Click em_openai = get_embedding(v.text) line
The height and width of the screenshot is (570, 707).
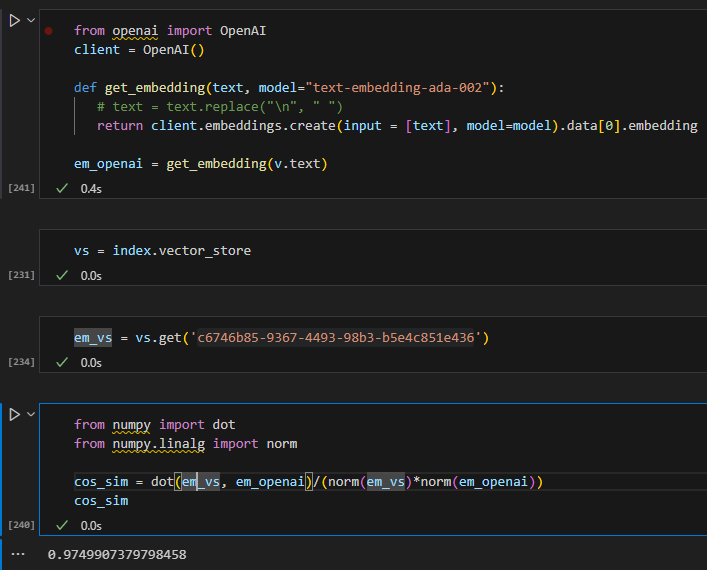[x=200, y=163]
